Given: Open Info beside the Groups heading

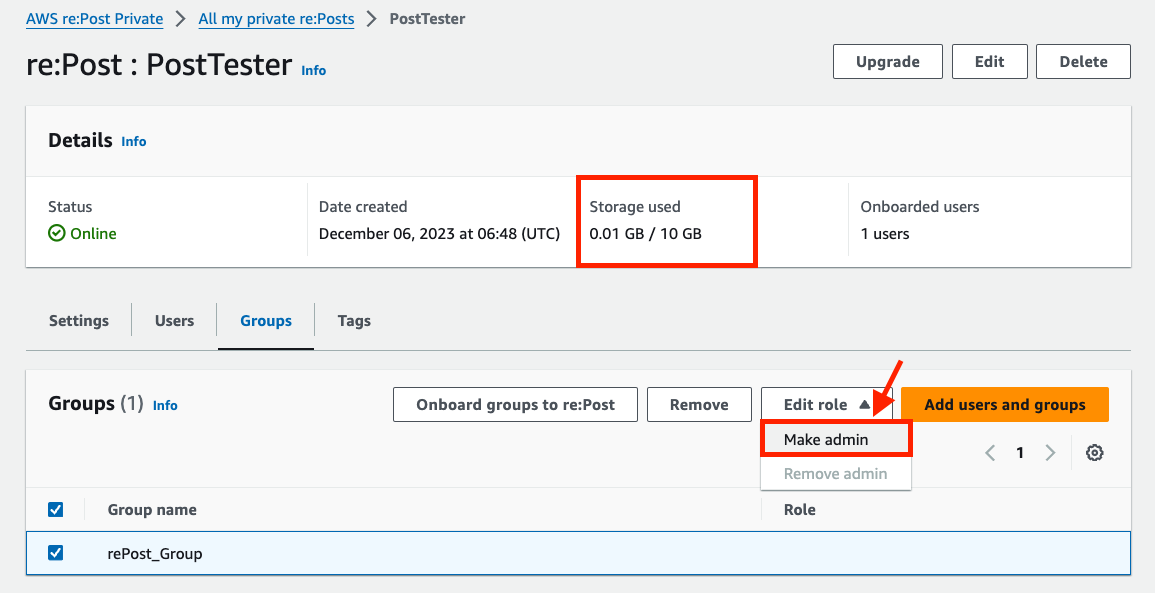Looking at the screenshot, I should tap(165, 405).
